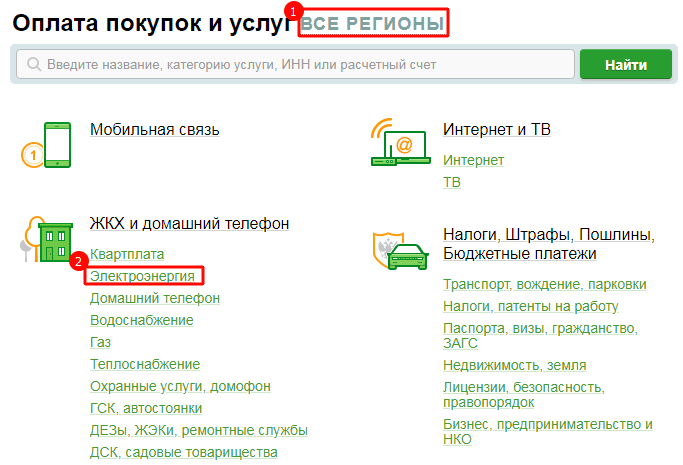683x465 pixels.
Task: Open the Электроэнергия link
Action: [142, 276]
